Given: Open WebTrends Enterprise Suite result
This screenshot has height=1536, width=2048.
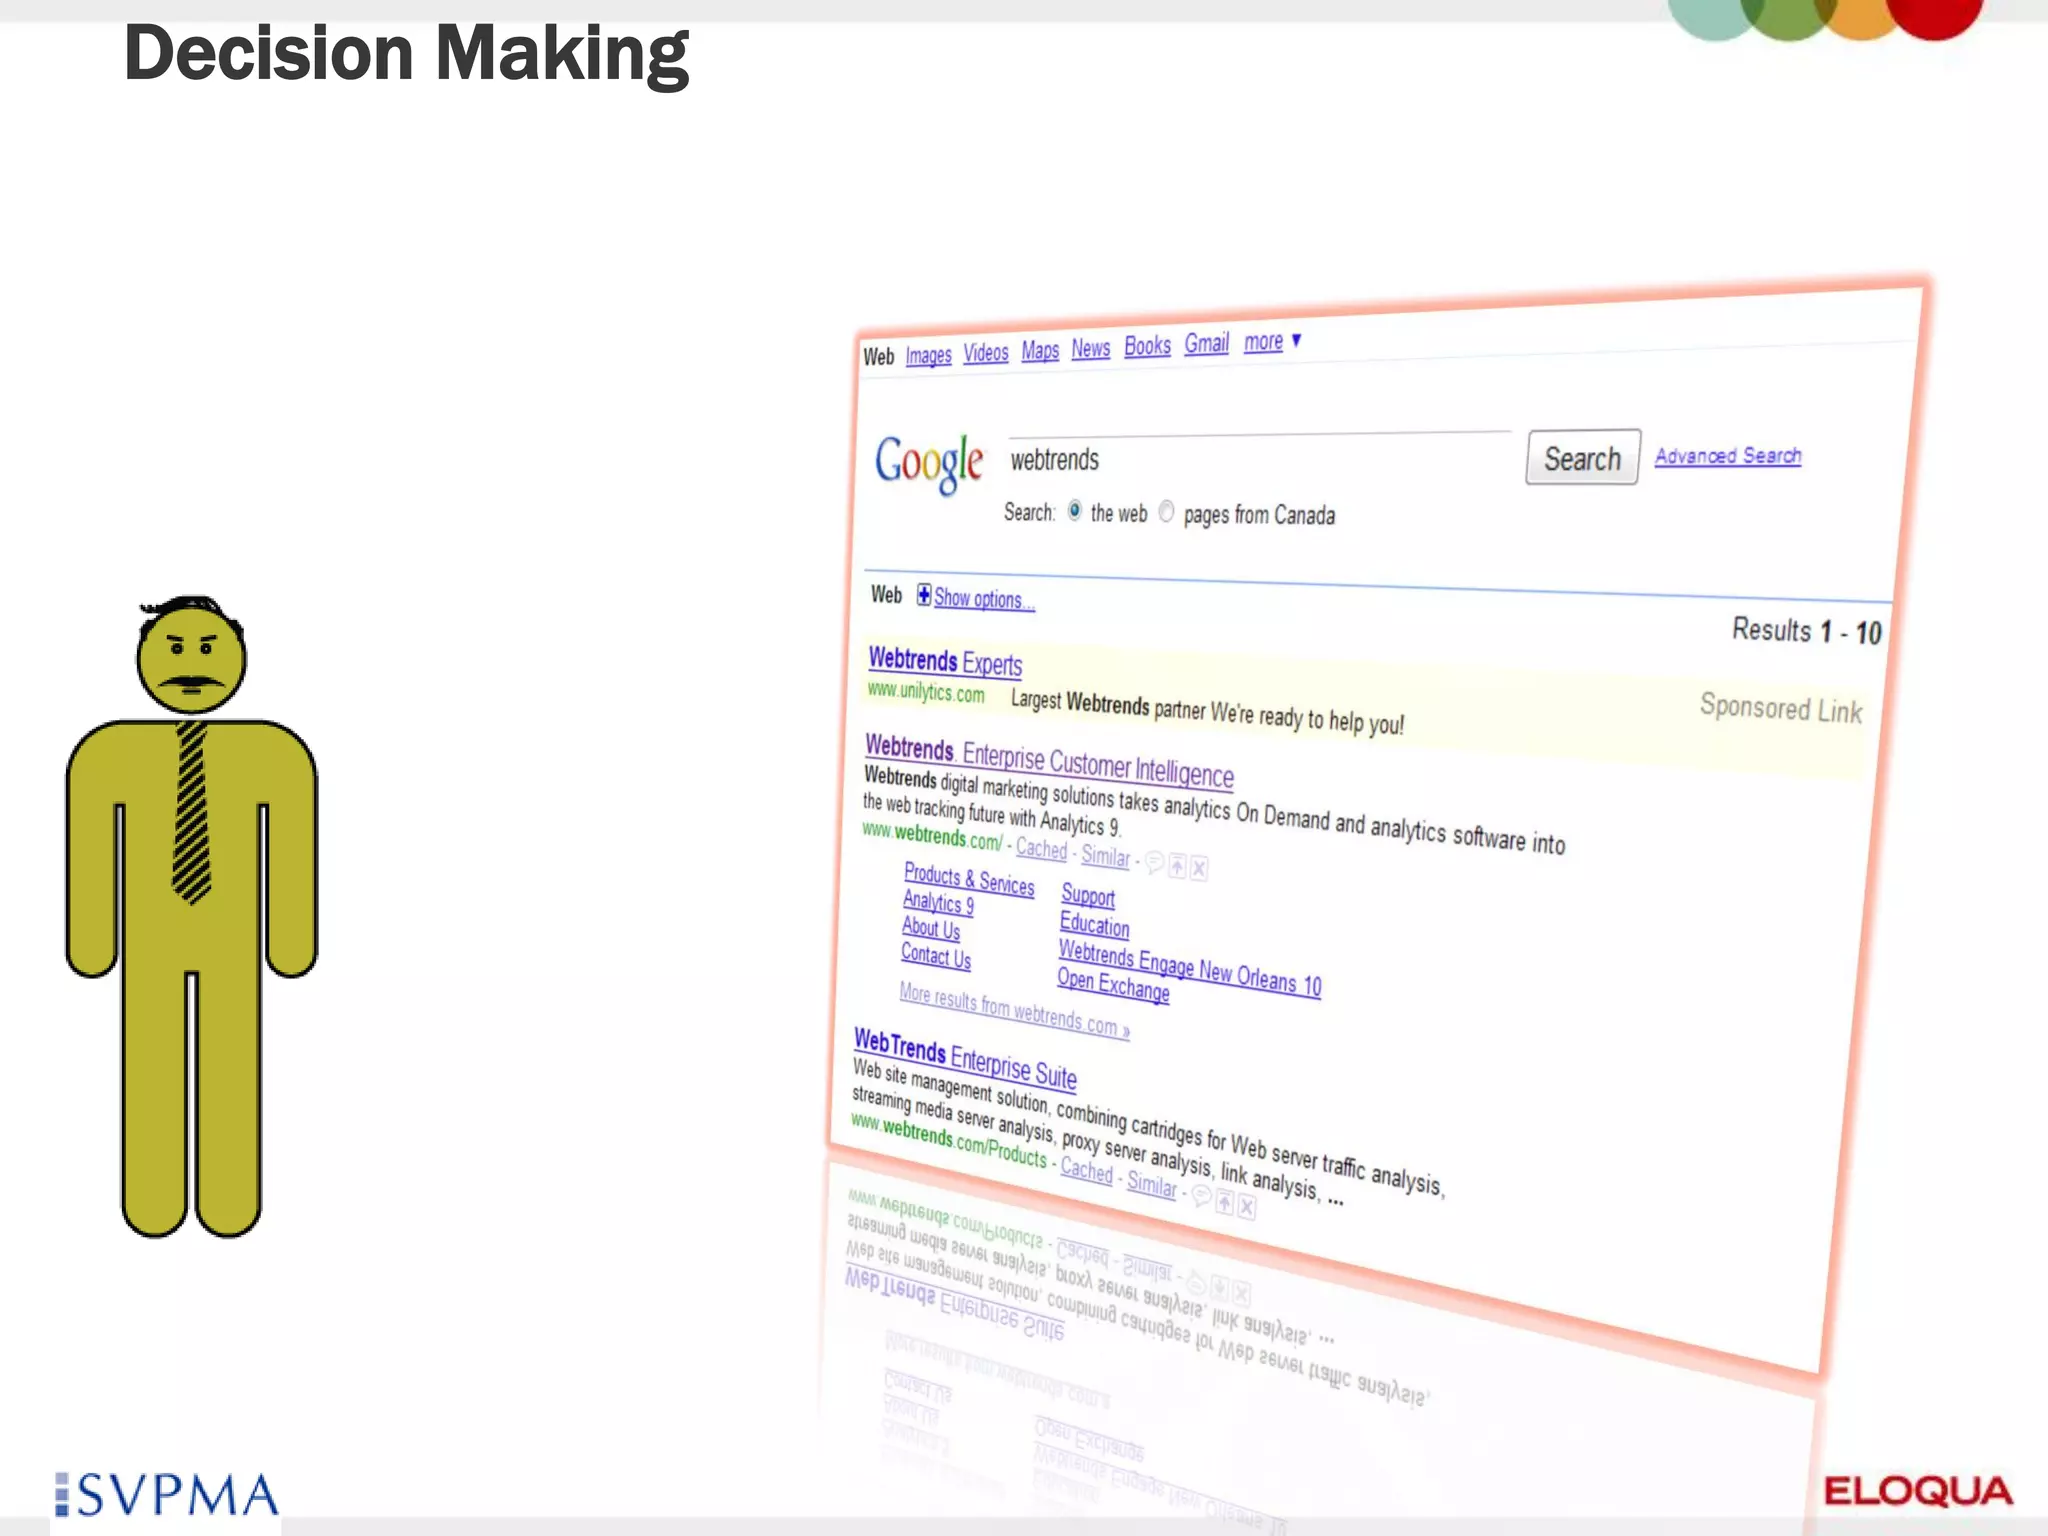Looking at the screenshot, I should [x=965, y=1060].
